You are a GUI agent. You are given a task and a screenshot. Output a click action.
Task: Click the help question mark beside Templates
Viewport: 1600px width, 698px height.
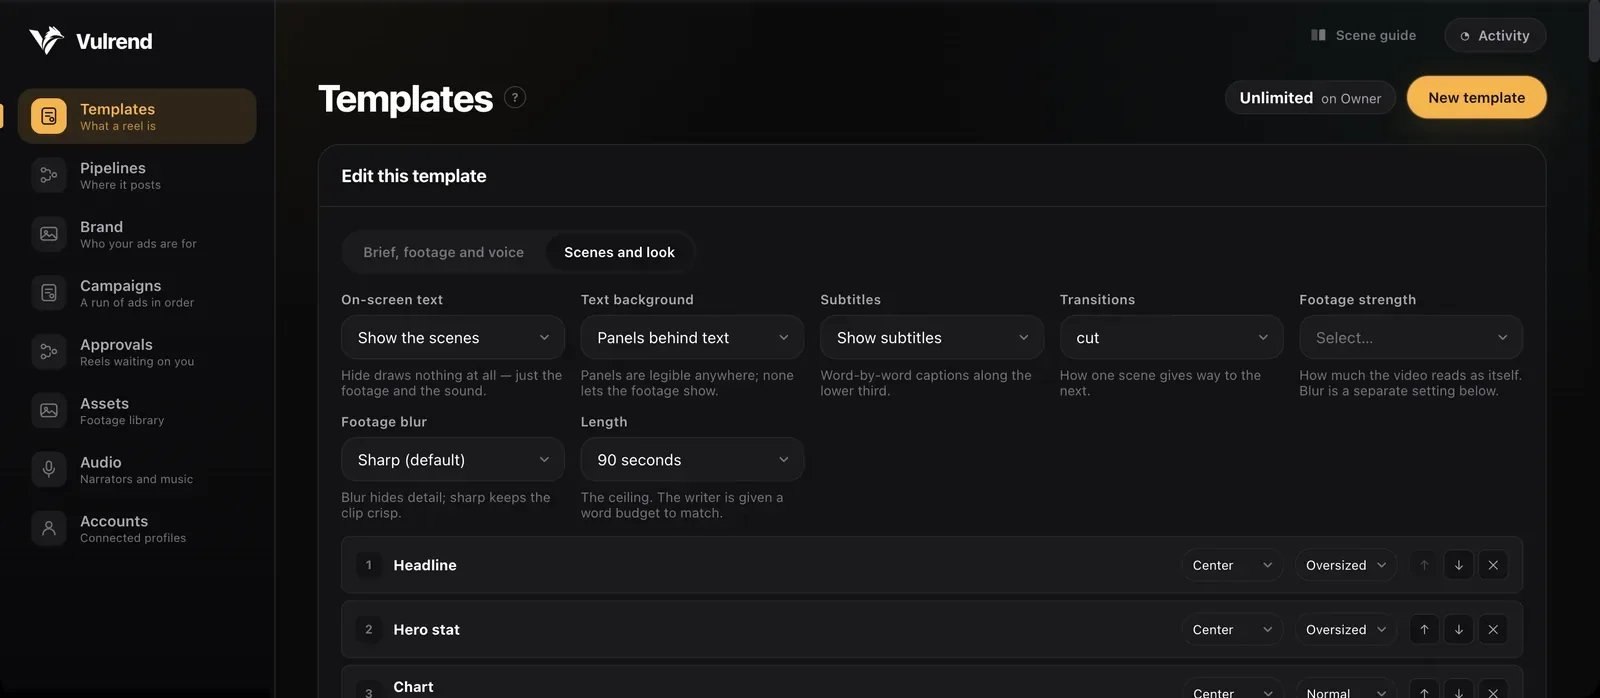(x=515, y=97)
